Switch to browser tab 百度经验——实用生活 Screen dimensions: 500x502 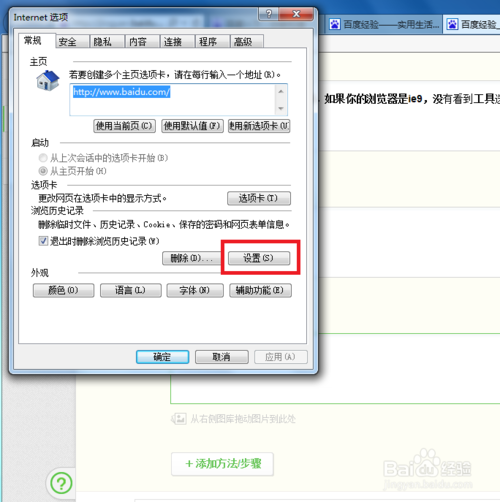384,24
